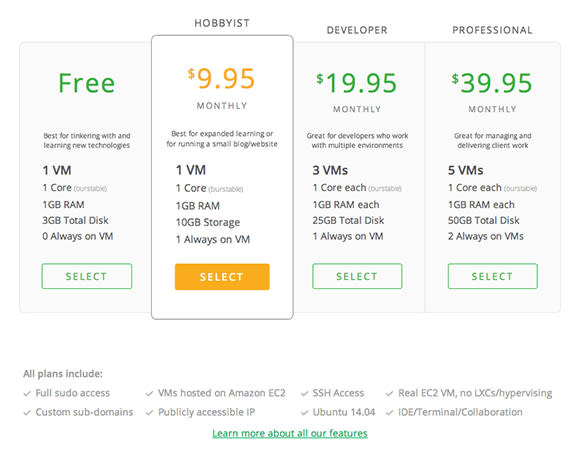Click the checkmark beside Full sudo access

[27, 394]
